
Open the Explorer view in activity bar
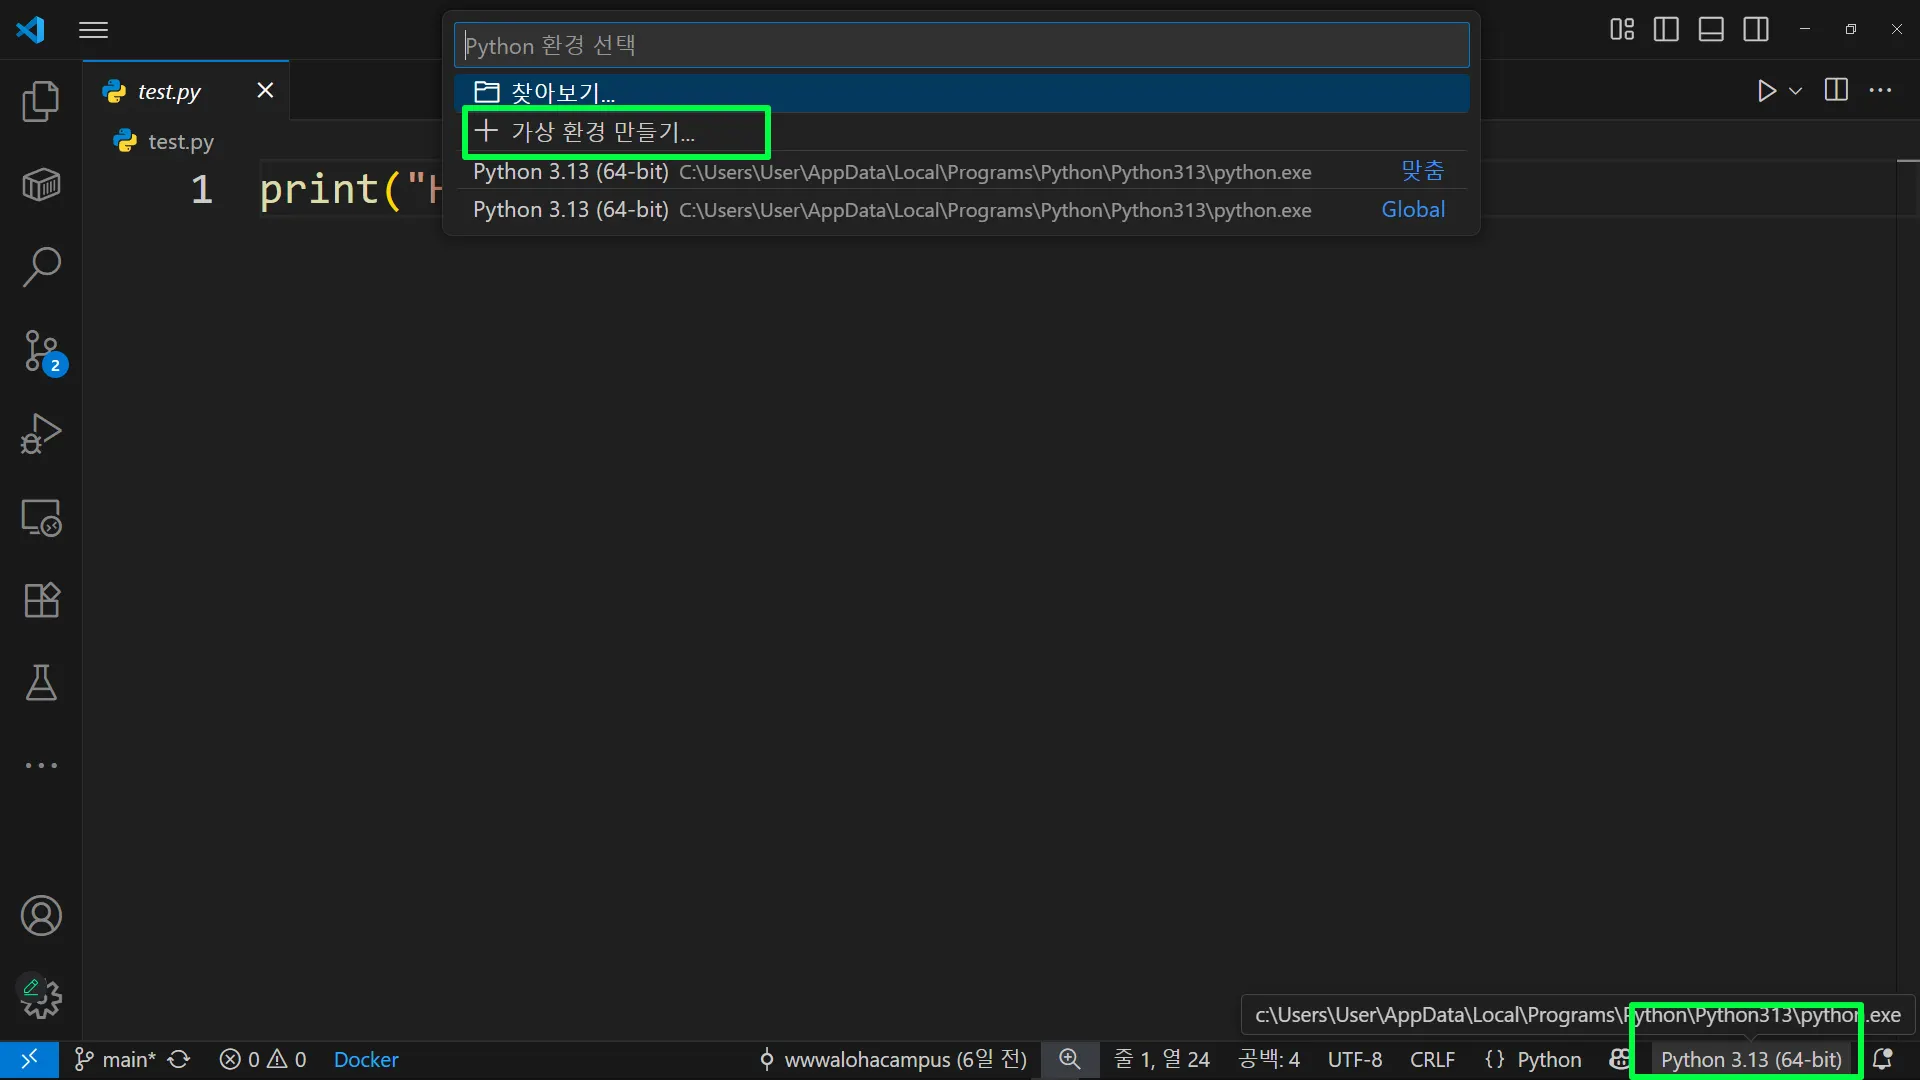tap(41, 101)
